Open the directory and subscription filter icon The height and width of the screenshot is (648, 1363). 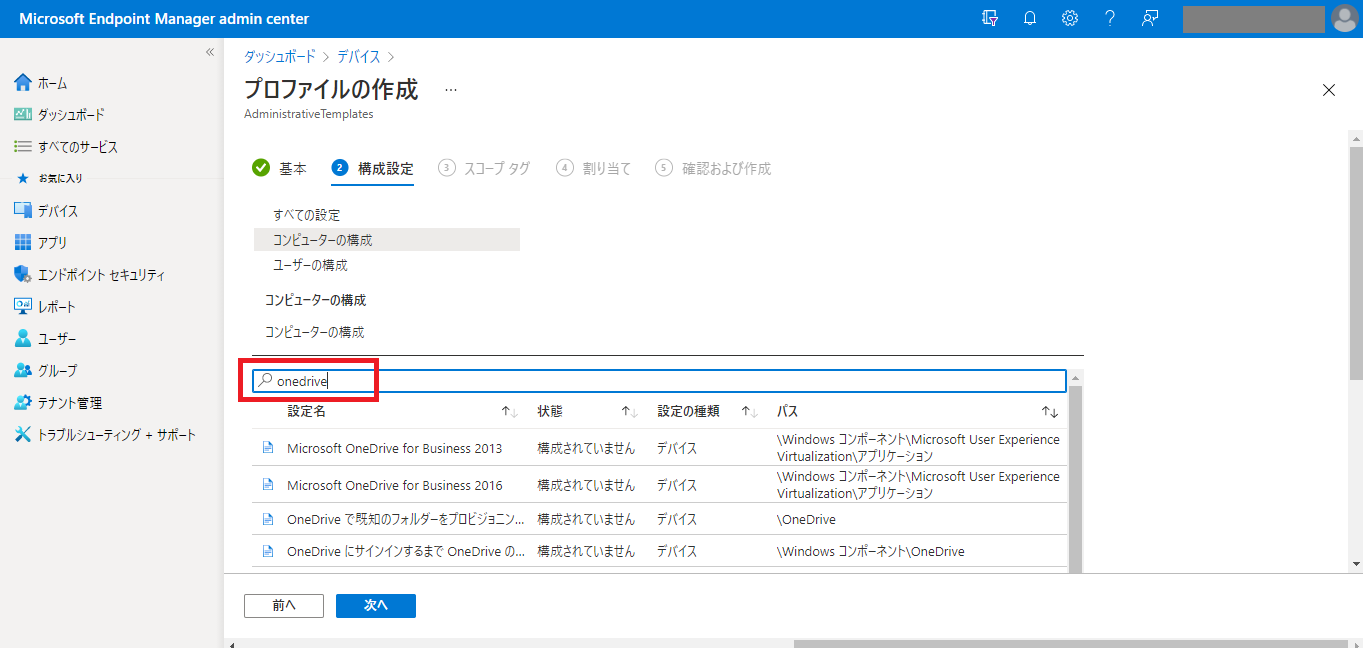tap(990, 19)
